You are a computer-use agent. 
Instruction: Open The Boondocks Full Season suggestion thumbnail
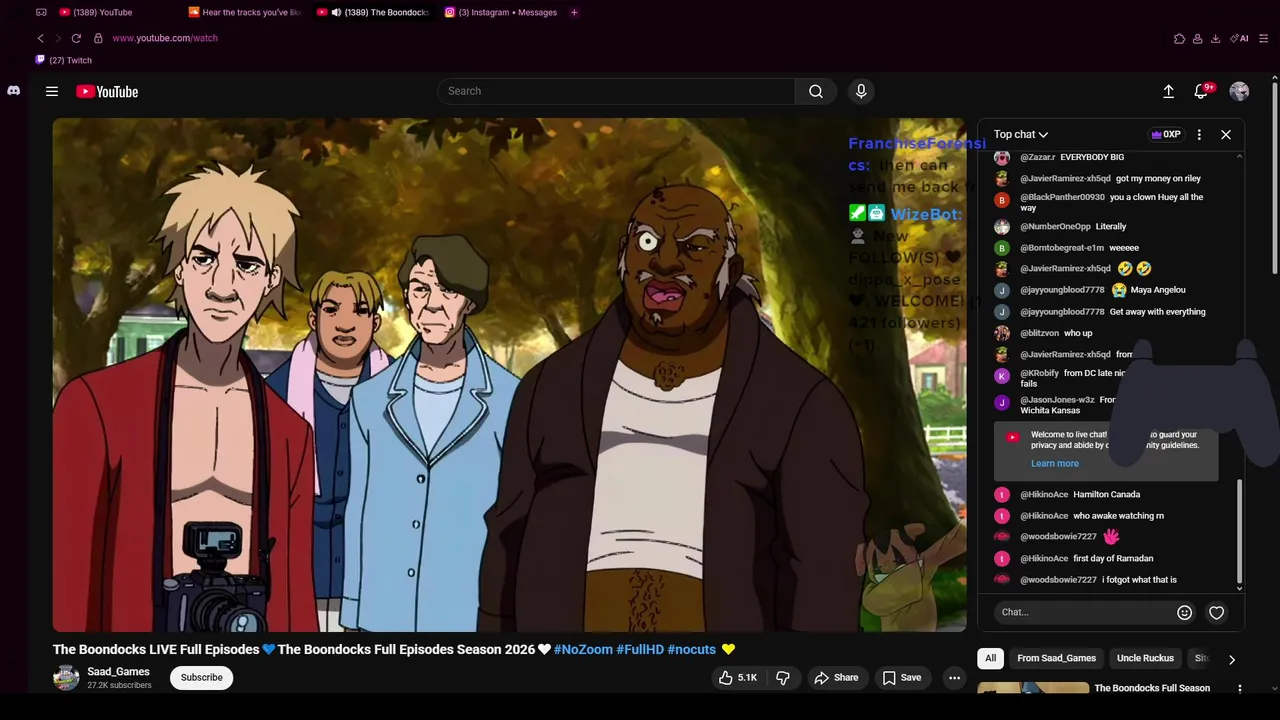click(1033, 689)
